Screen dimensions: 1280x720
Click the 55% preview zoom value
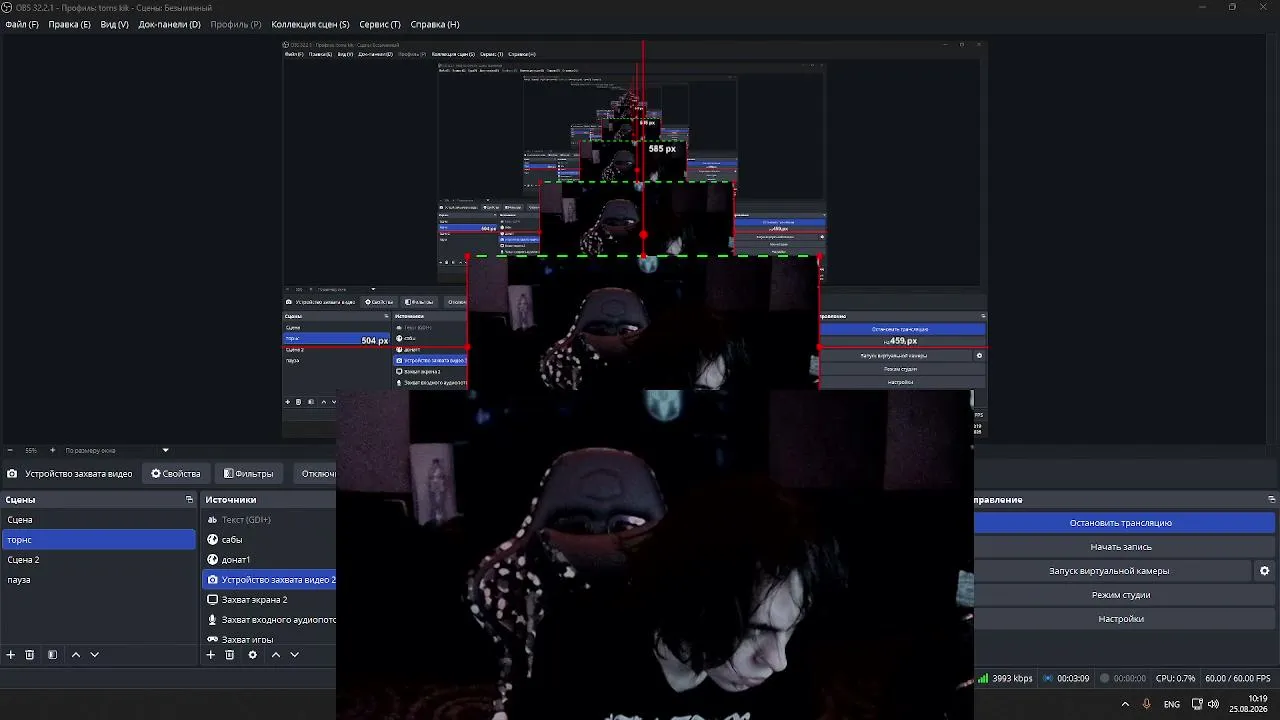tap(31, 450)
